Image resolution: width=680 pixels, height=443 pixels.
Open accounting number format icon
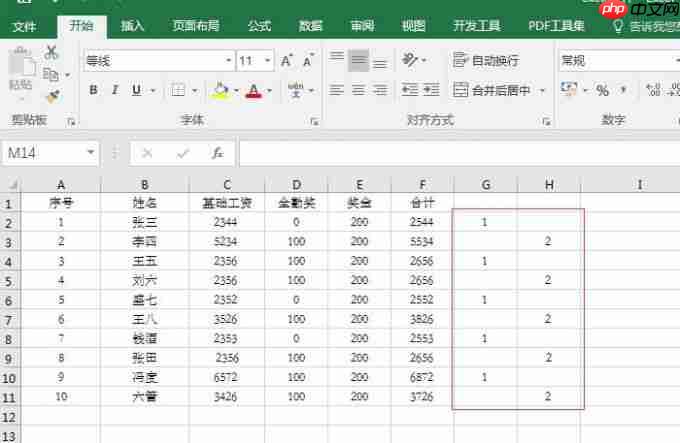569,89
